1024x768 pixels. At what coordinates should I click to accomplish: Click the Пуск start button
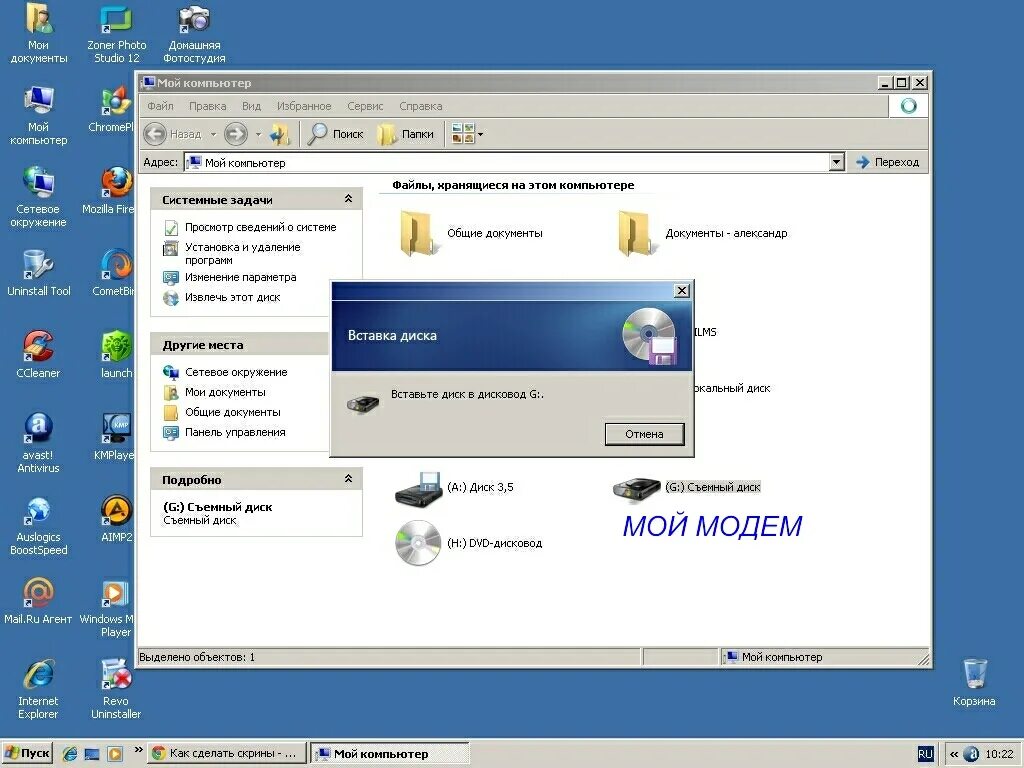(27, 754)
